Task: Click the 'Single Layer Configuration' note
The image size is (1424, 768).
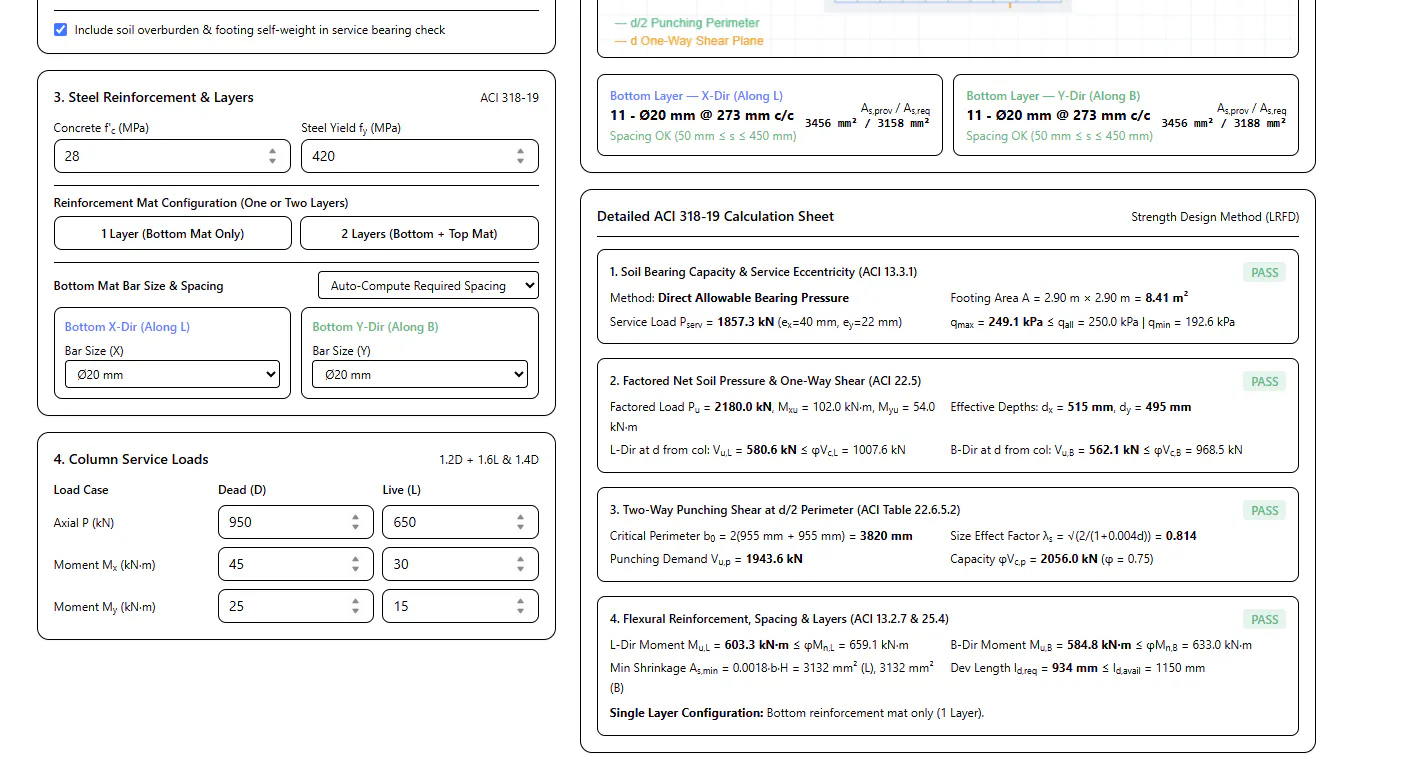Action: click(x=797, y=713)
